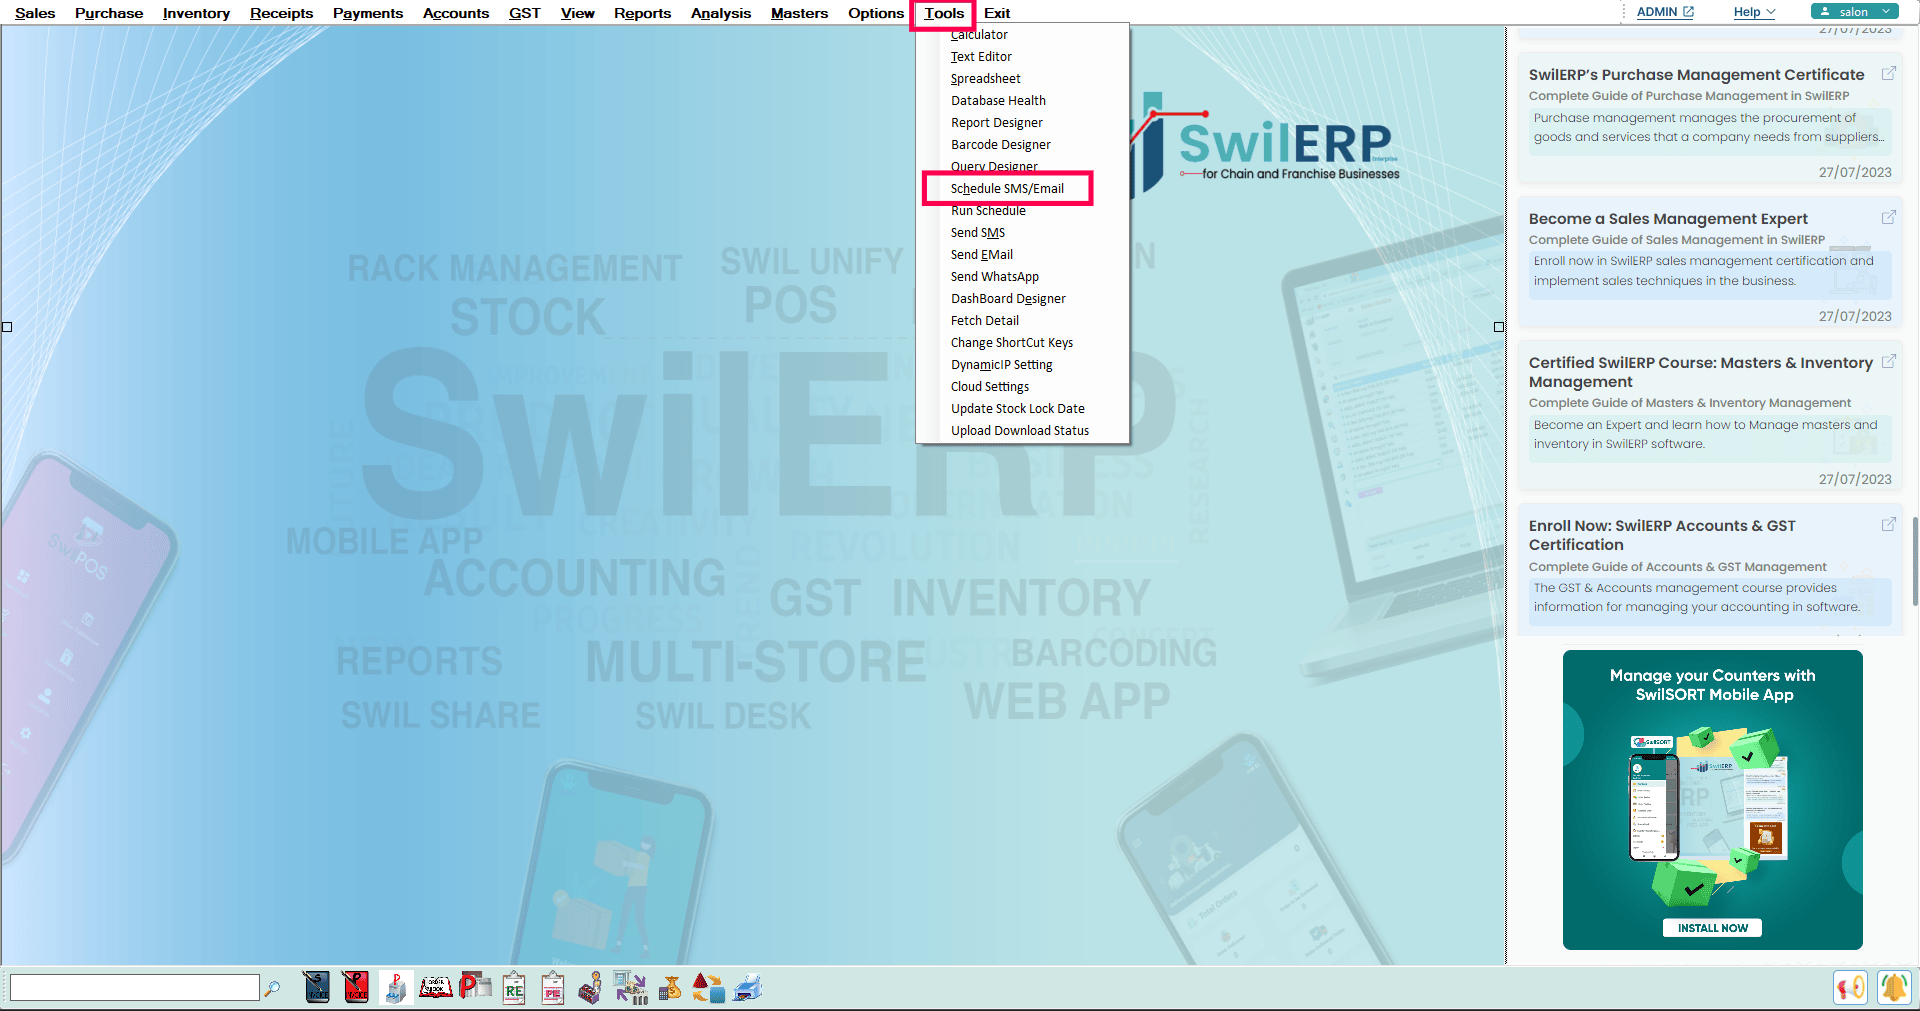Choose Send EMail menu entry
The image size is (1920, 1011).
(1023, 254)
